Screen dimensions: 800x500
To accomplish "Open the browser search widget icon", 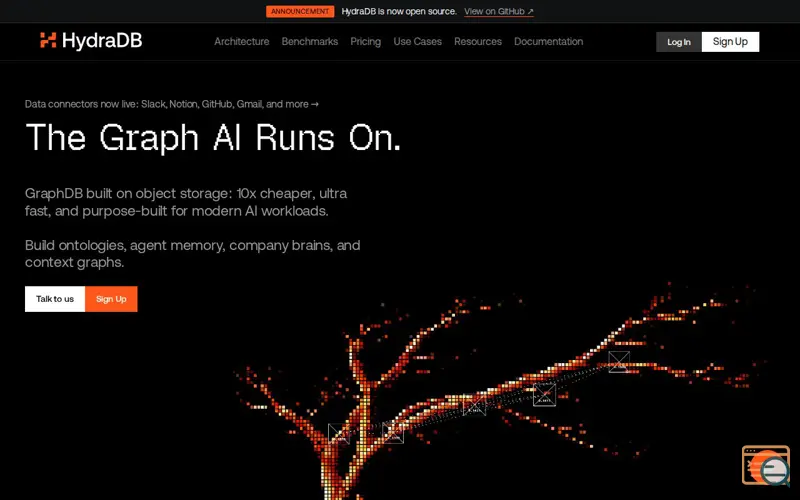I will (766, 465).
